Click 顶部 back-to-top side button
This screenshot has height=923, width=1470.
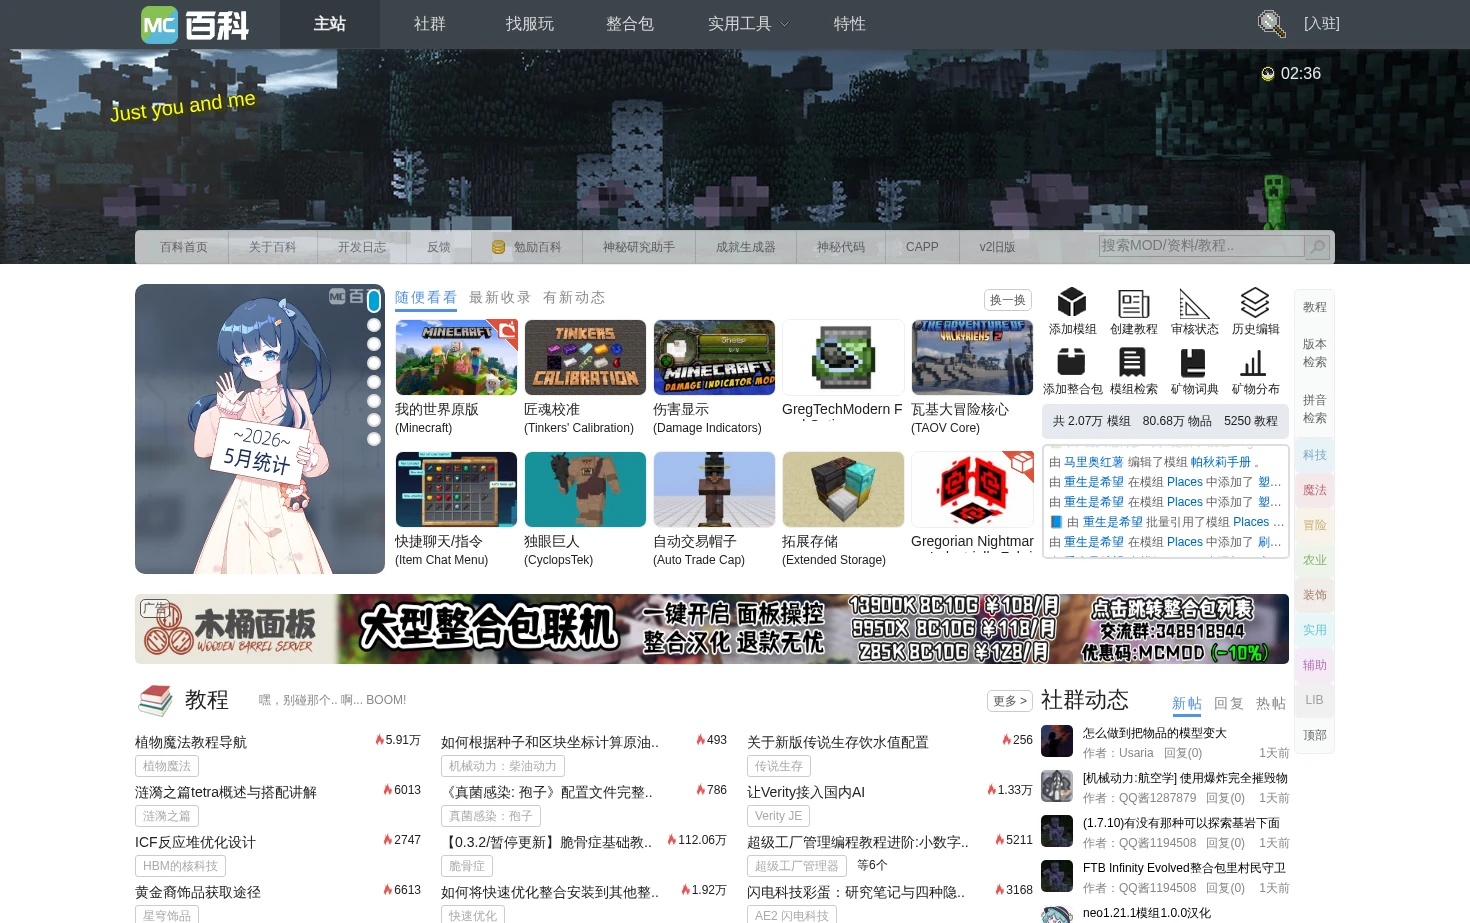pyautogui.click(x=1315, y=735)
